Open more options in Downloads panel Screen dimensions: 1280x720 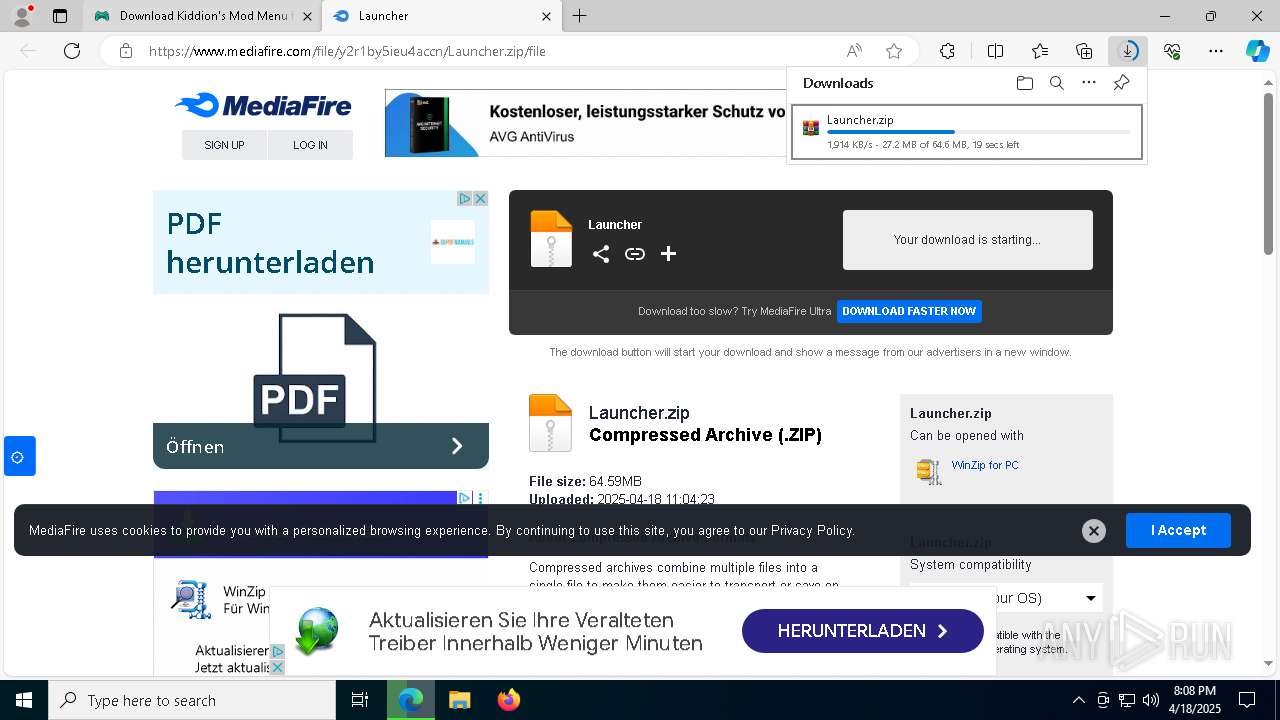(x=1089, y=83)
